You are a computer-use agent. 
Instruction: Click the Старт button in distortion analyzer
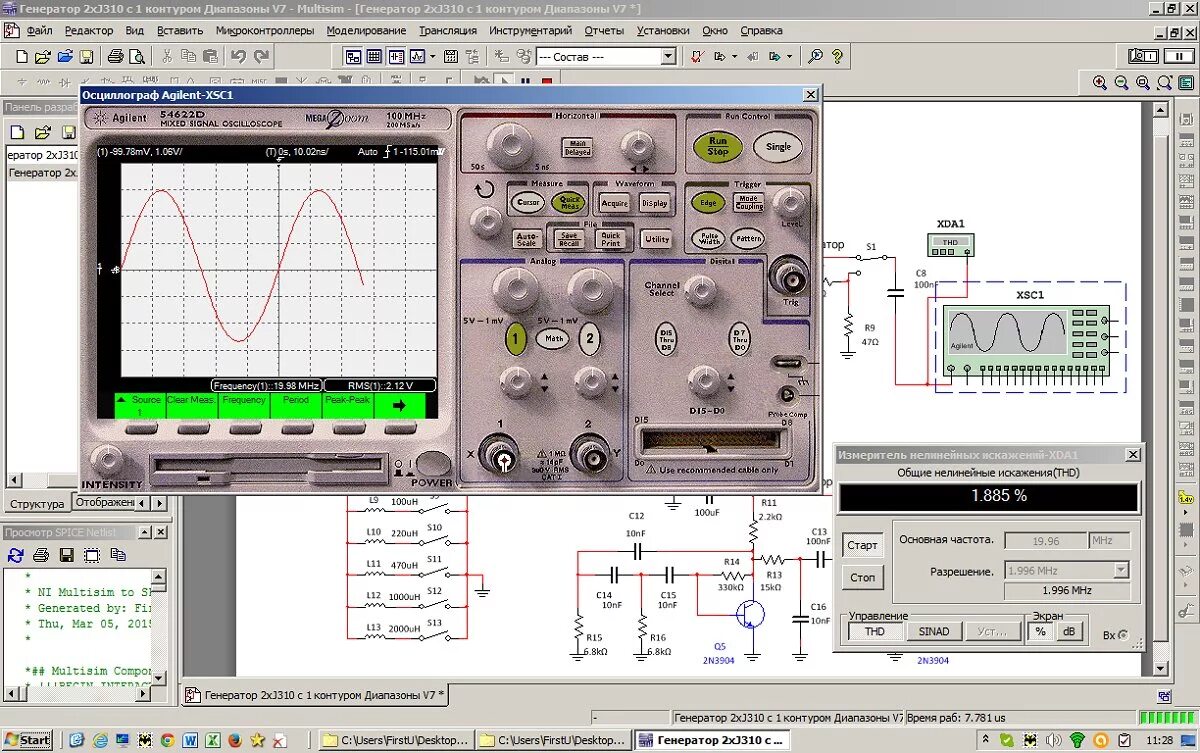[862, 545]
